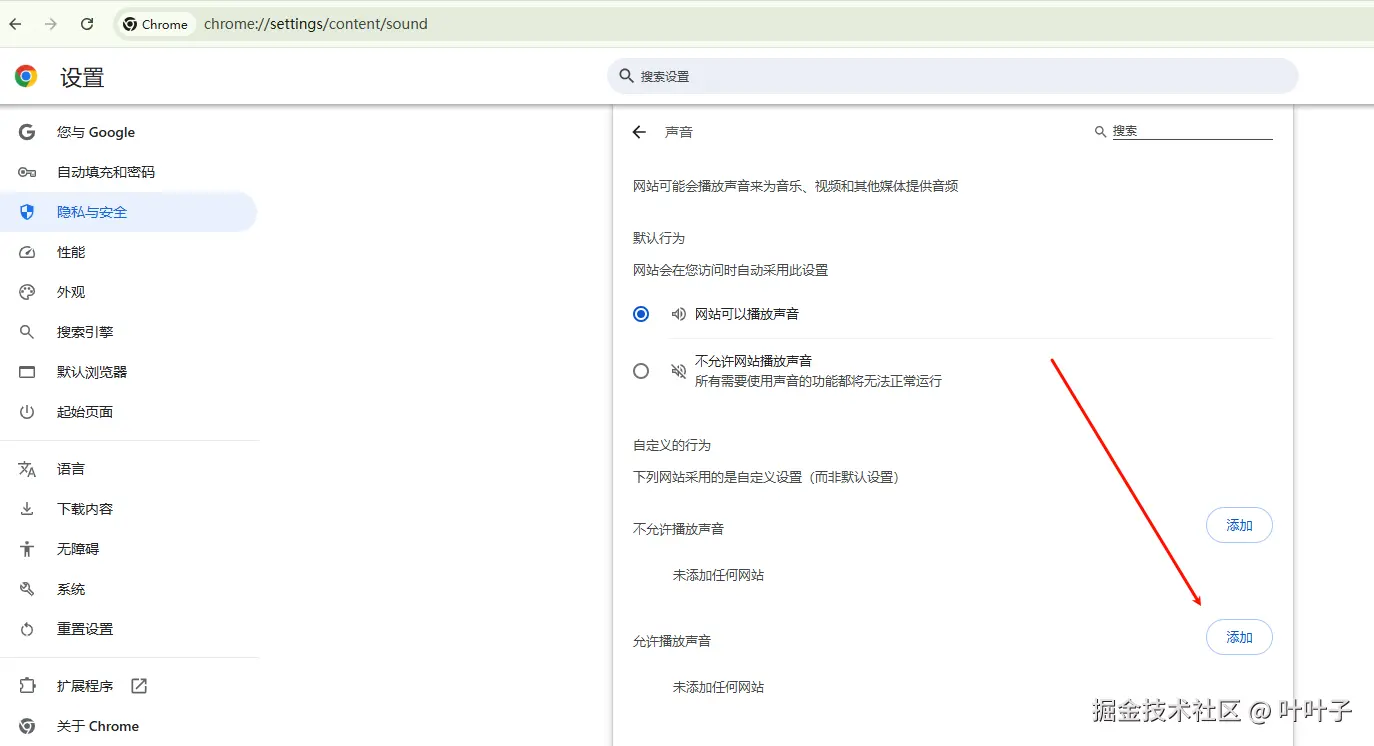Click the Chrome logo beside 设置
This screenshot has width=1374, height=746.
click(x=27, y=76)
